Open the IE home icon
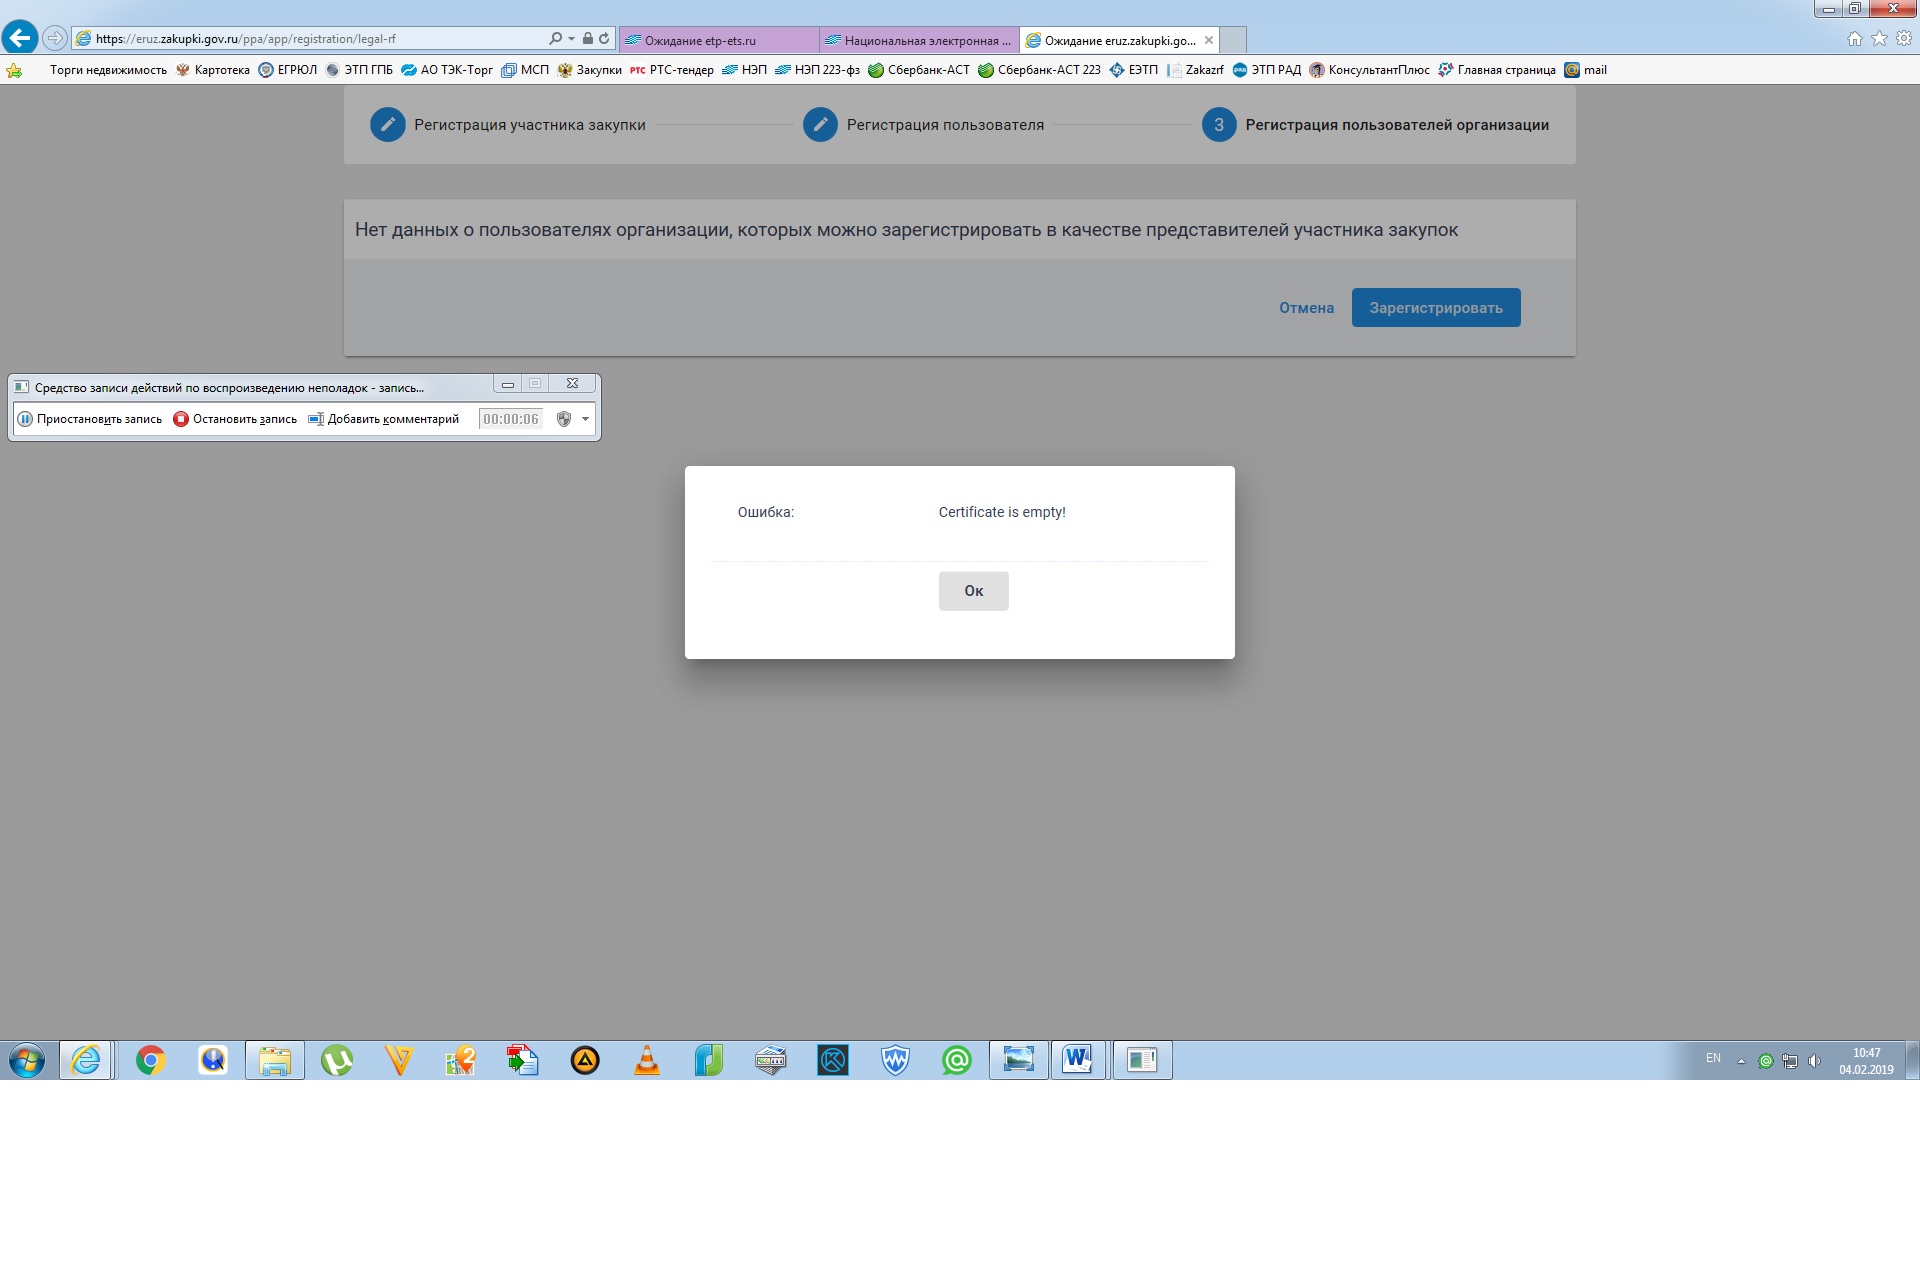Image resolution: width=1920 pixels, height=1262 pixels. (1855, 39)
